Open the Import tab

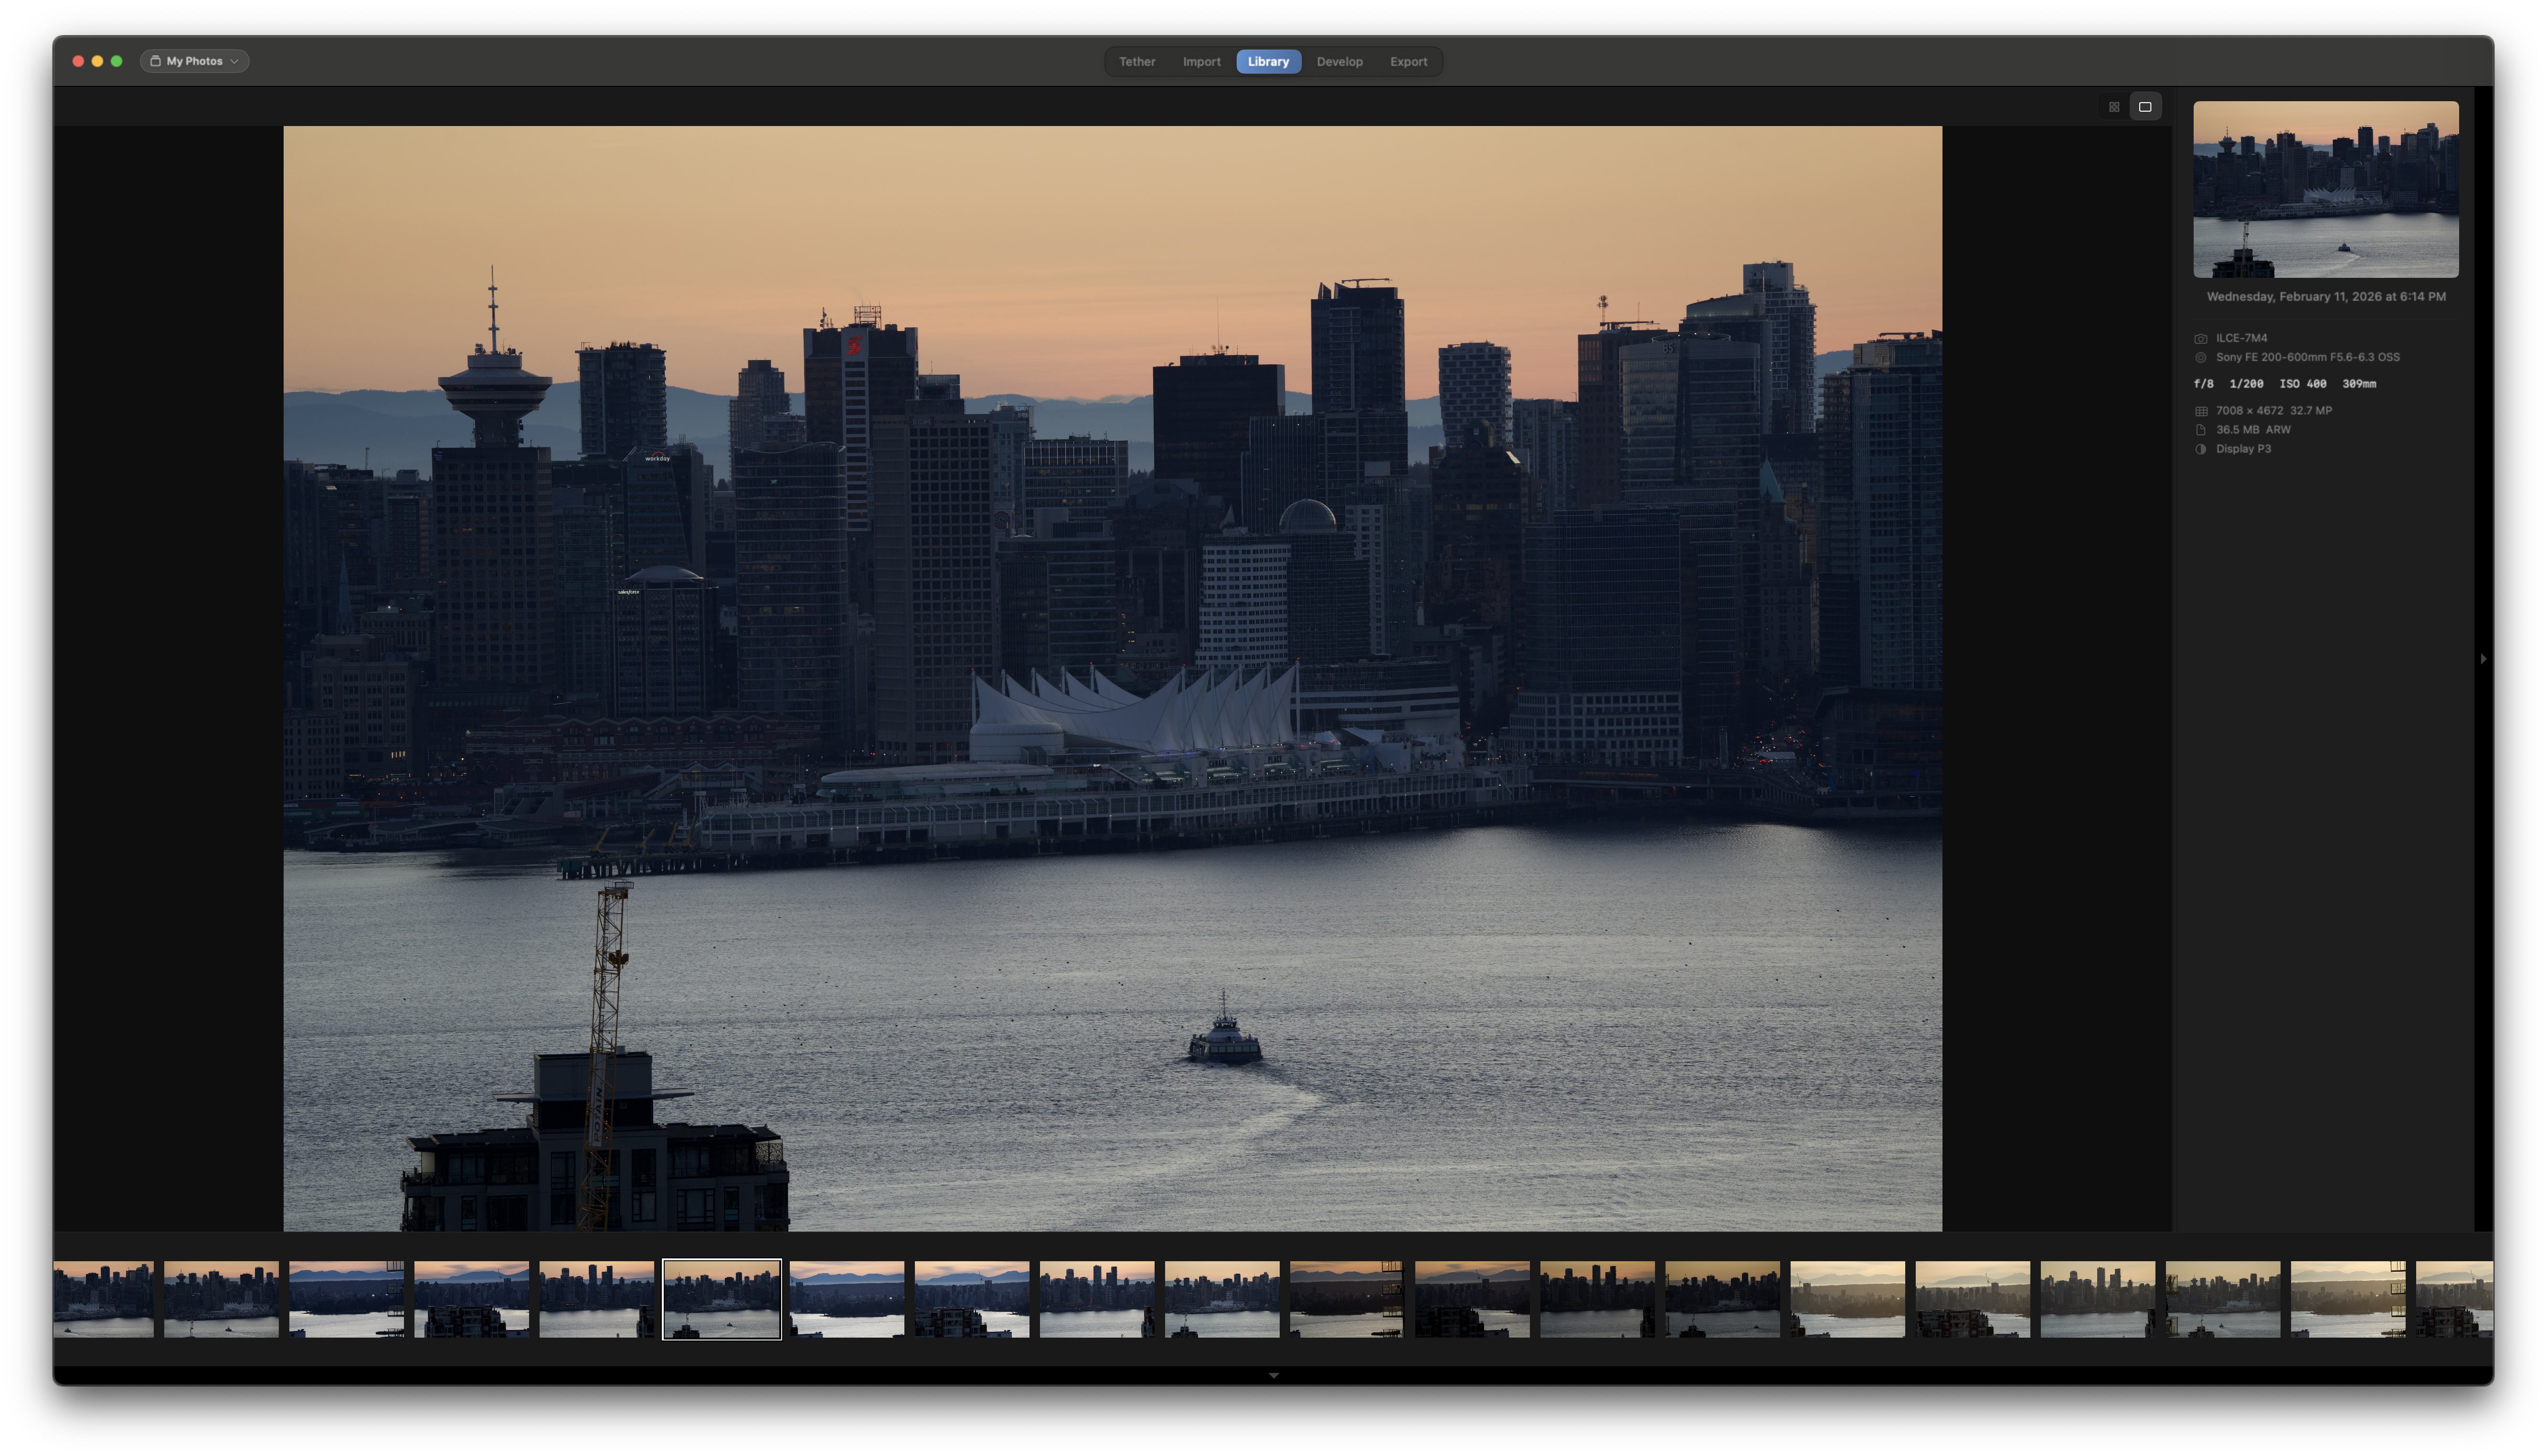click(x=1201, y=62)
